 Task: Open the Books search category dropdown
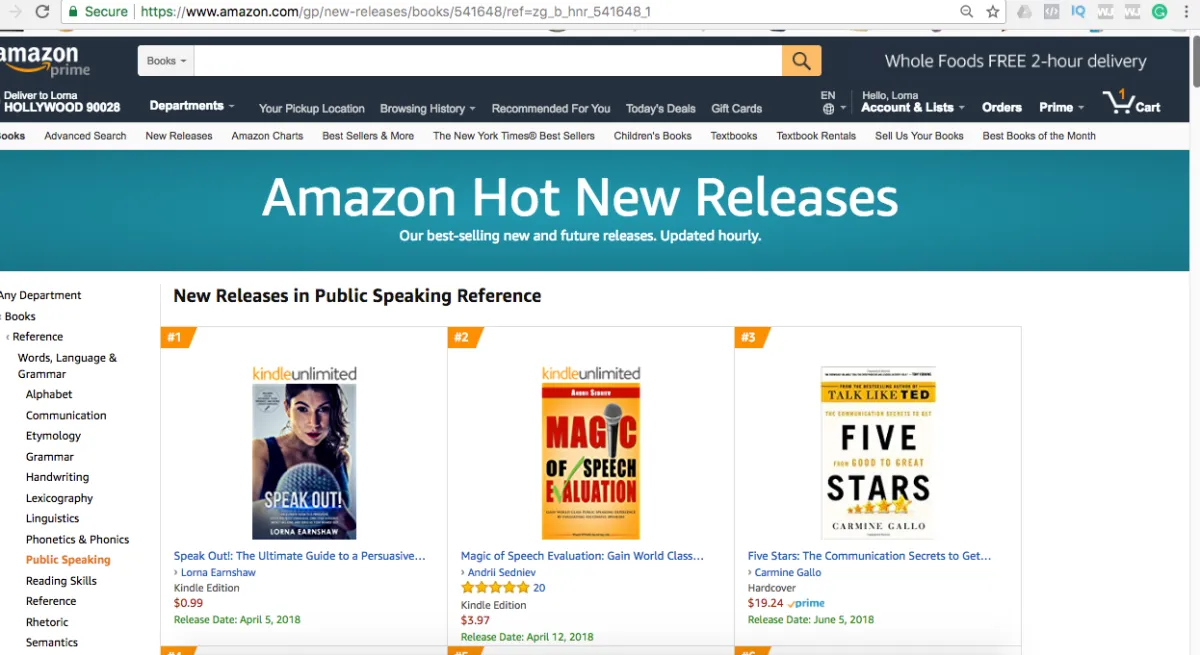tap(166, 61)
